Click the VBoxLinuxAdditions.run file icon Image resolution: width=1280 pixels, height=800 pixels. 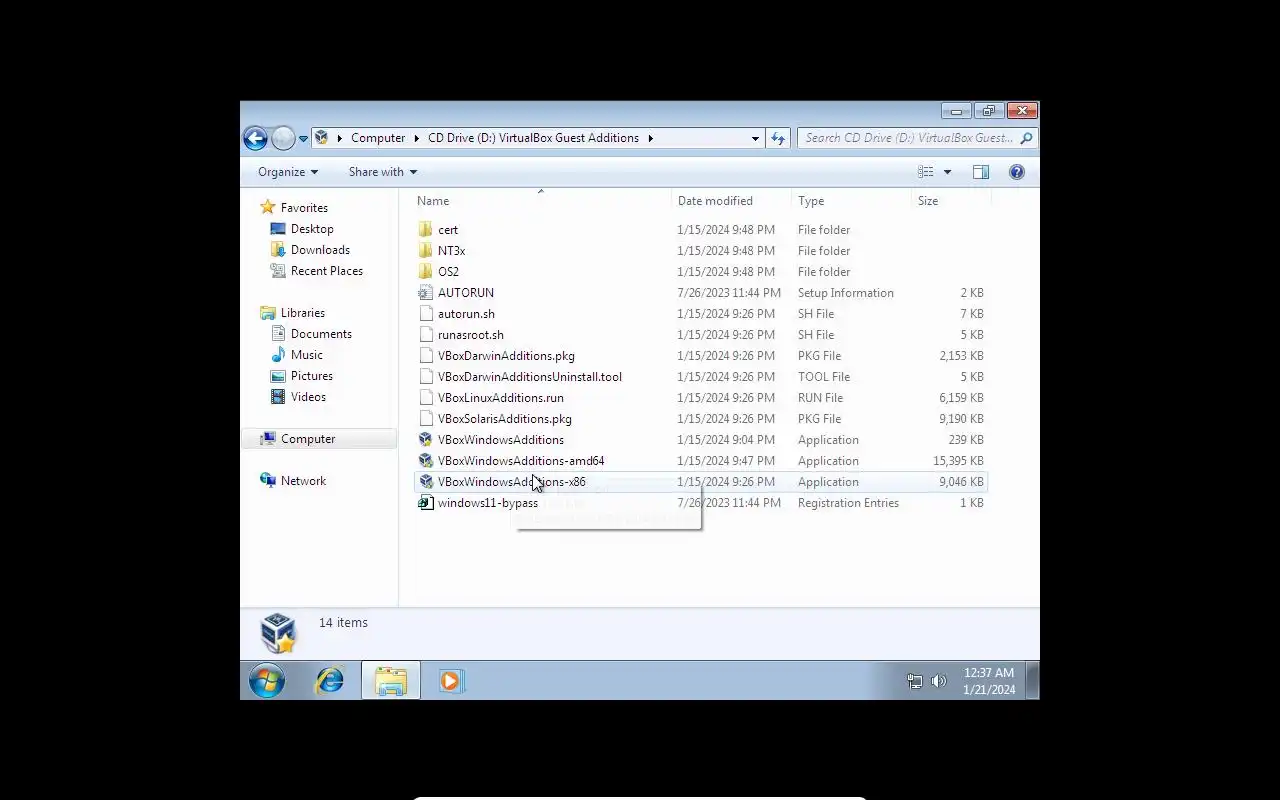[425, 398]
